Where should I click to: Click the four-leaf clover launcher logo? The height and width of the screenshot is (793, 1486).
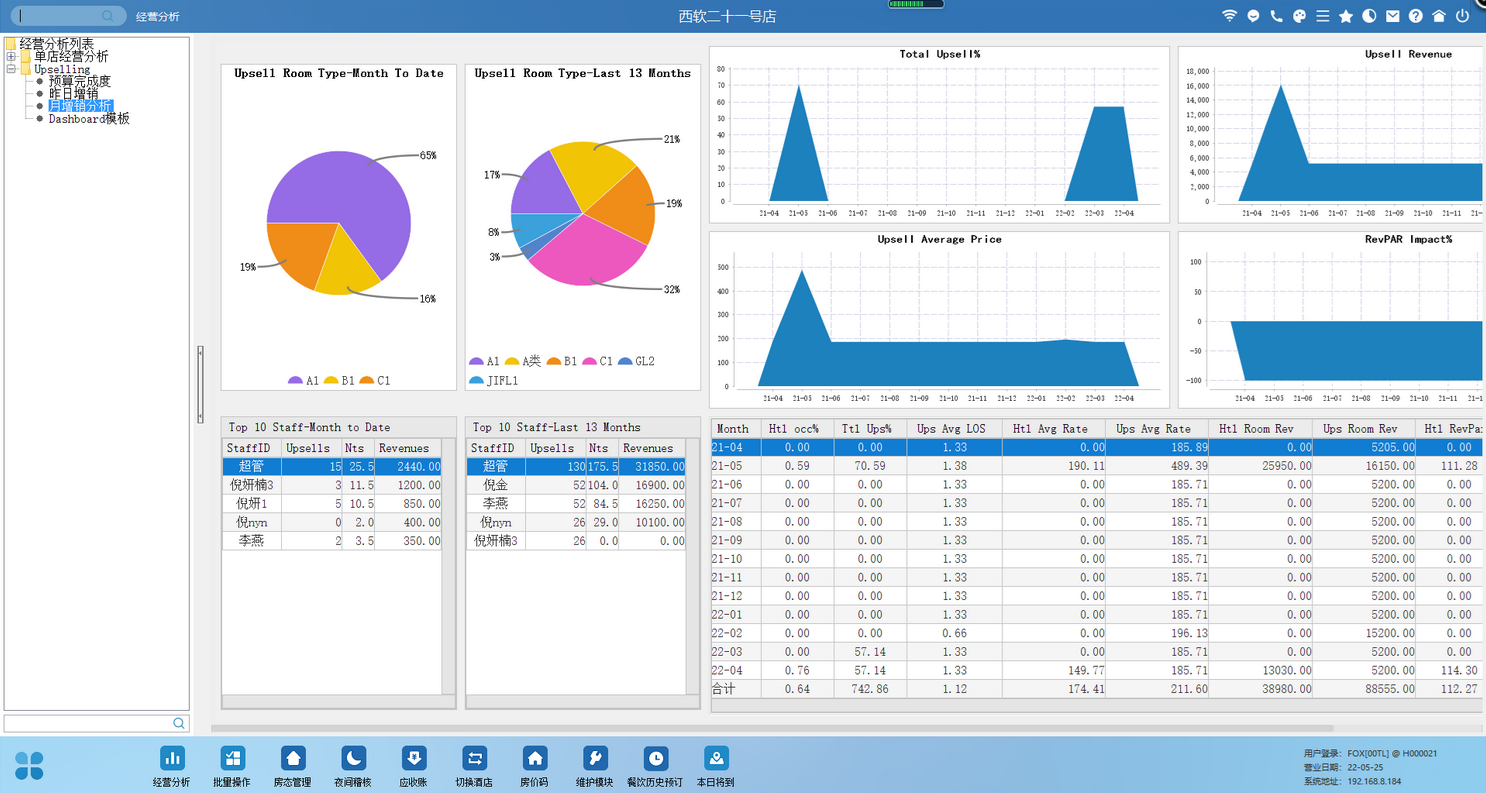click(29, 765)
